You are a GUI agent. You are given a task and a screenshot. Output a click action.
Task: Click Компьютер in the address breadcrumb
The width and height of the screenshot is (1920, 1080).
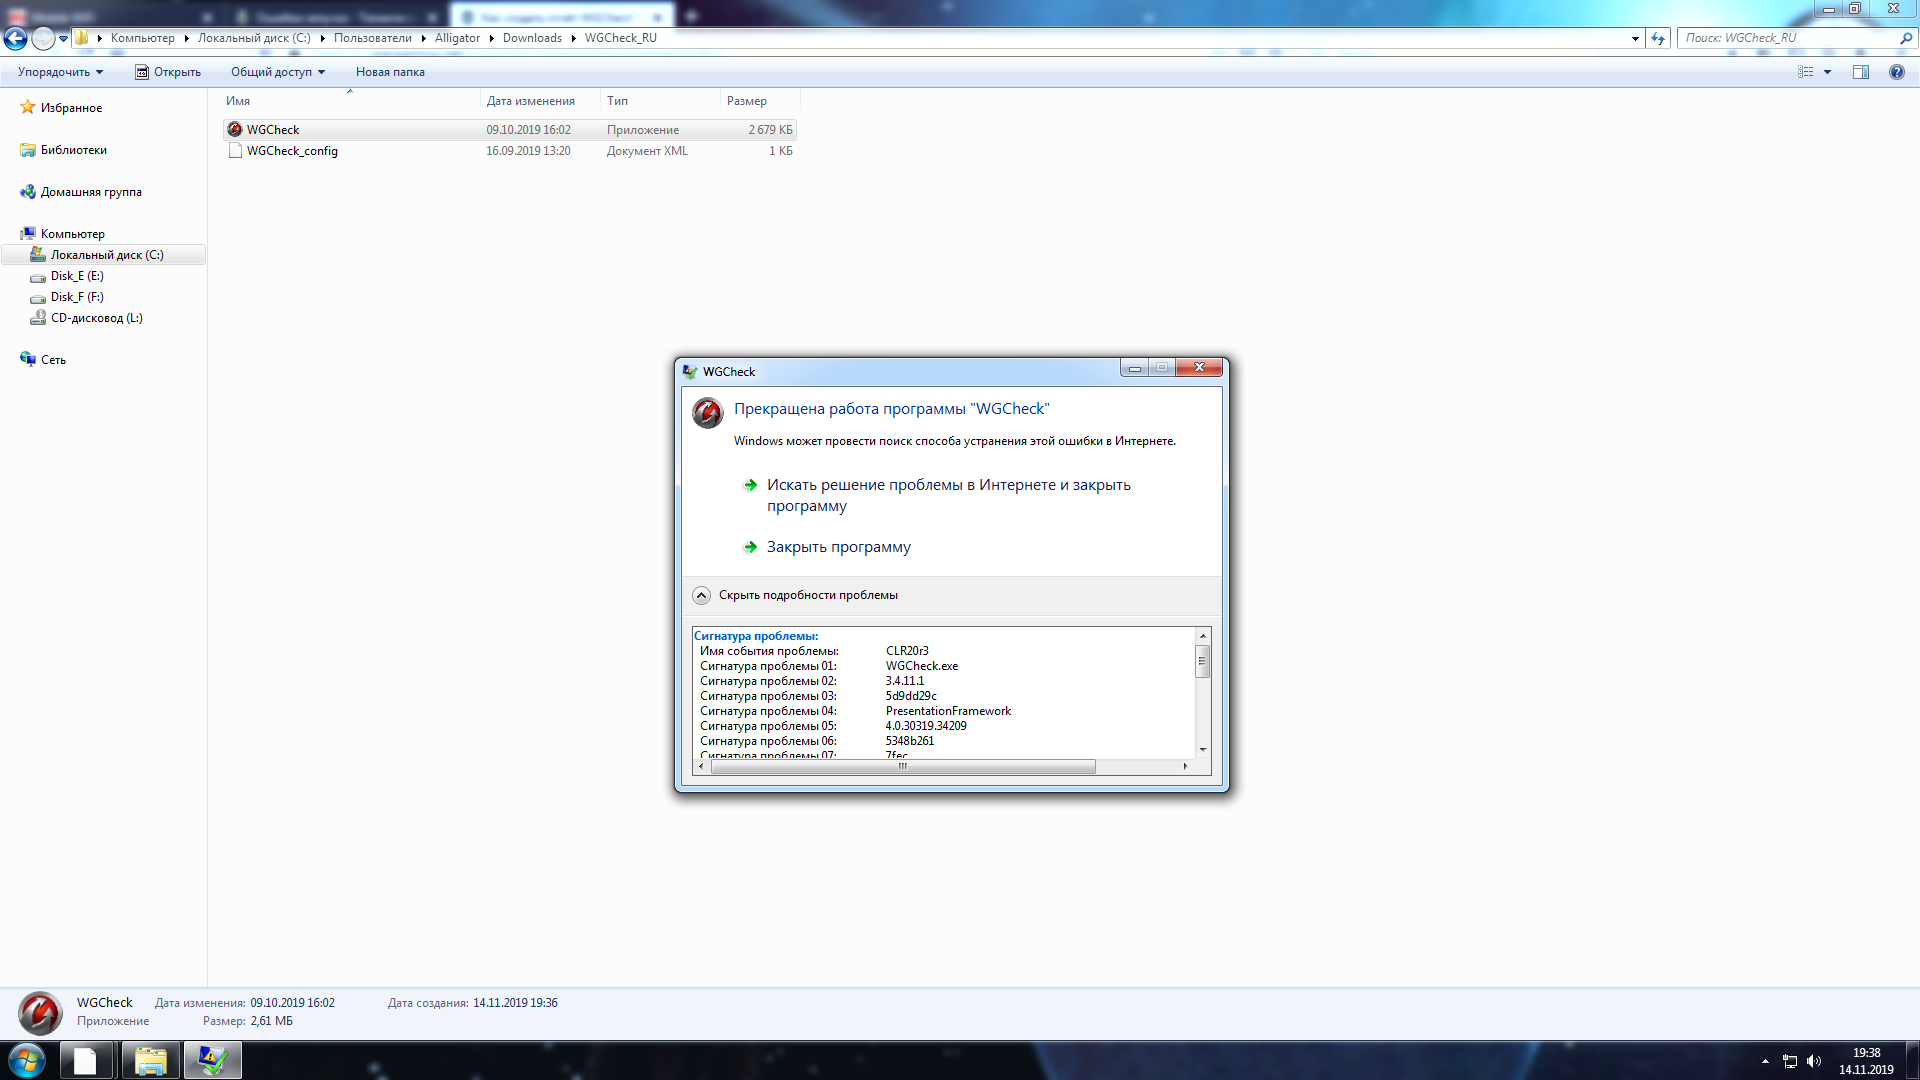(x=142, y=38)
